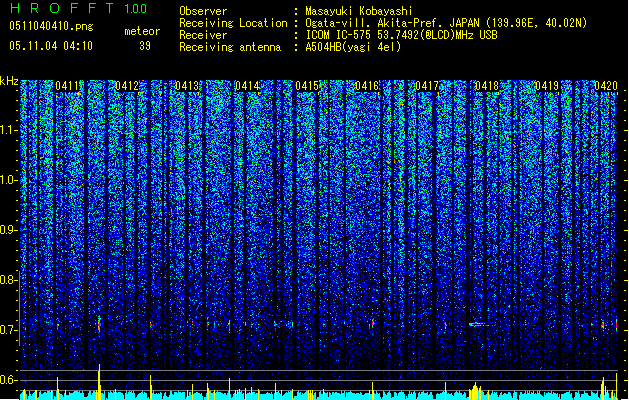Click the meteor count value 39
629x400 pixels.
pyautogui.click(x=145, y=46)
